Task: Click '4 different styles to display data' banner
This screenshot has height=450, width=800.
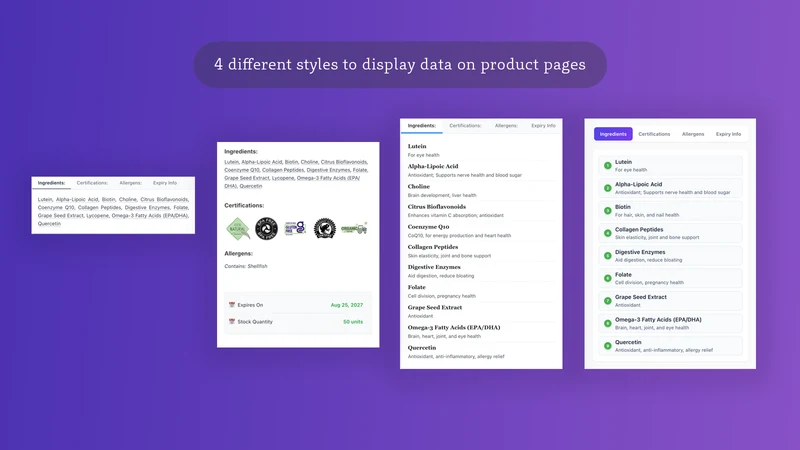Action: 400,65
